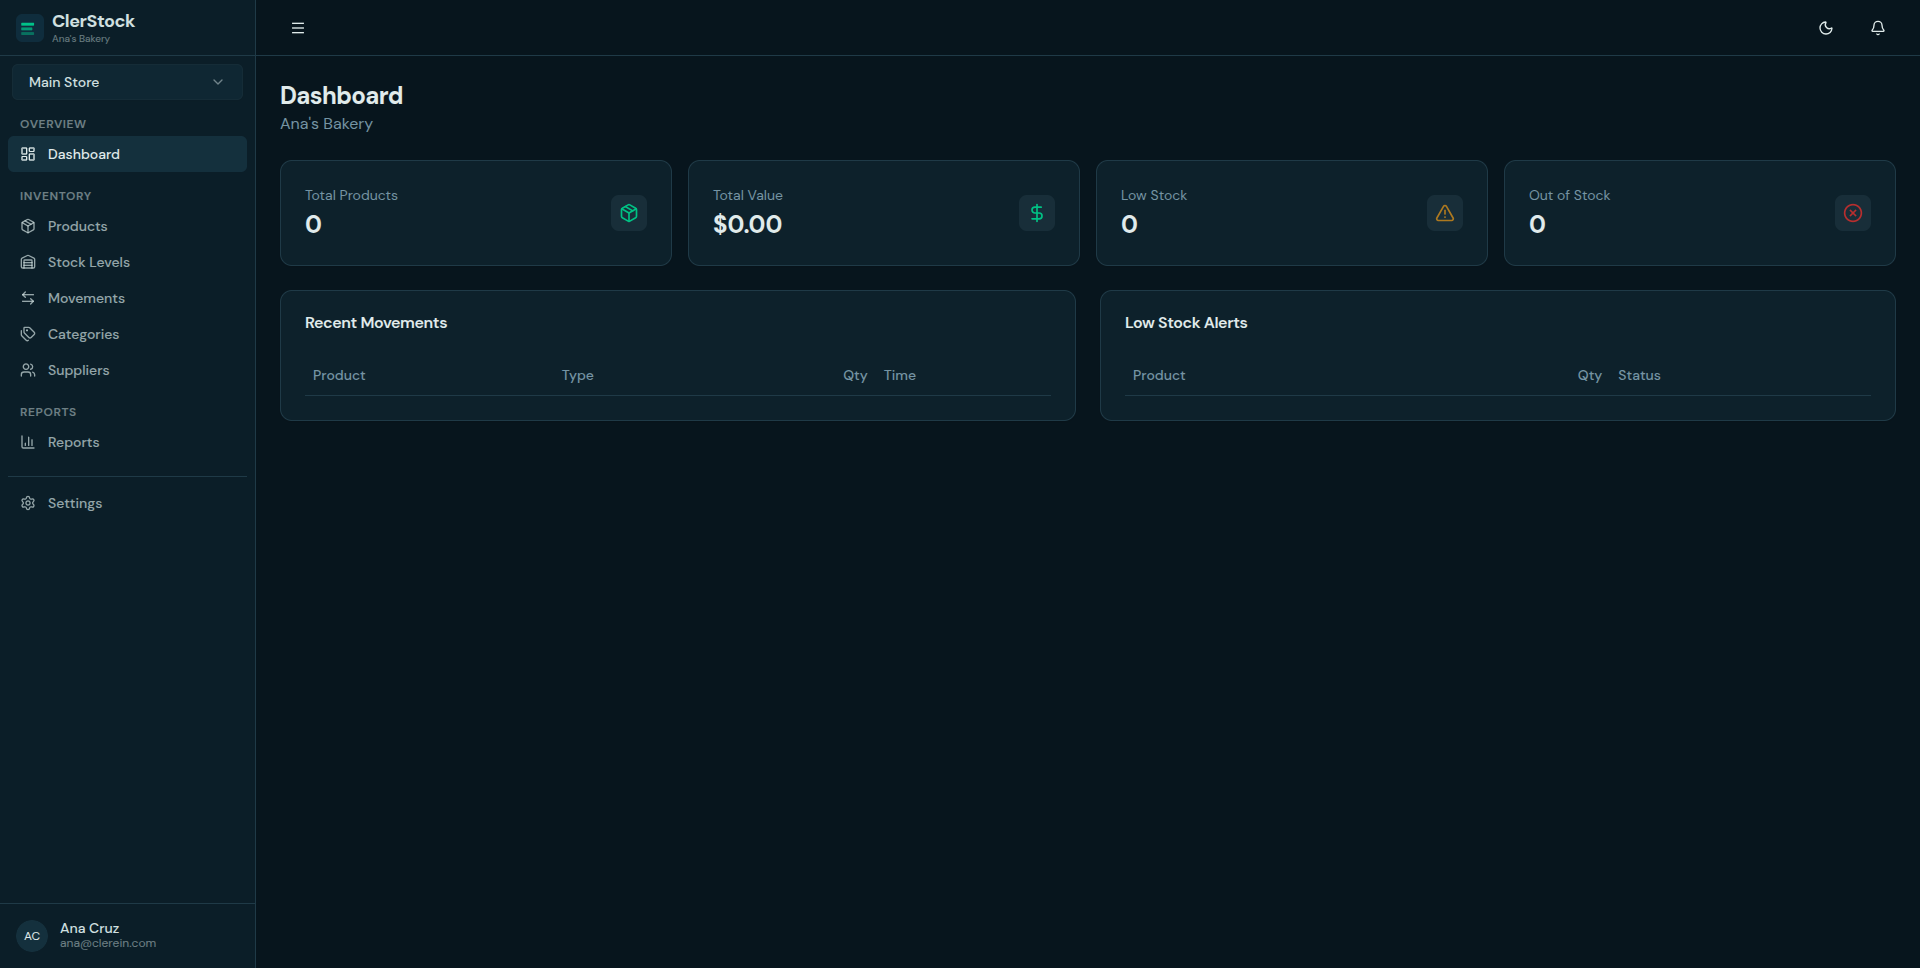Click the Reports chart icon

[28, 442]
